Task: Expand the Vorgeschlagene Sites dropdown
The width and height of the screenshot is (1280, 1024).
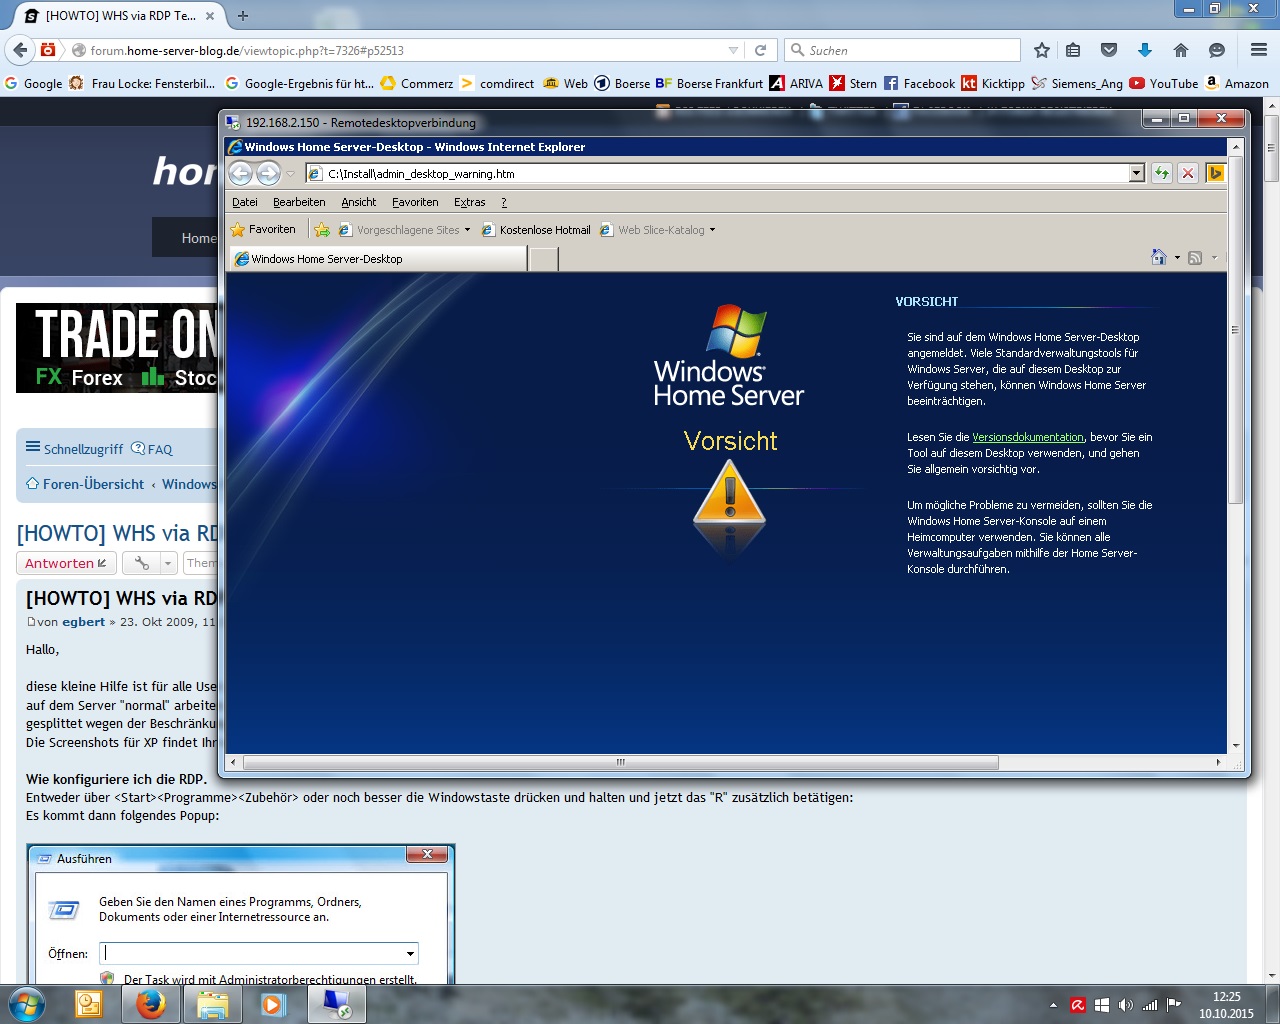Action: point(467,230)
